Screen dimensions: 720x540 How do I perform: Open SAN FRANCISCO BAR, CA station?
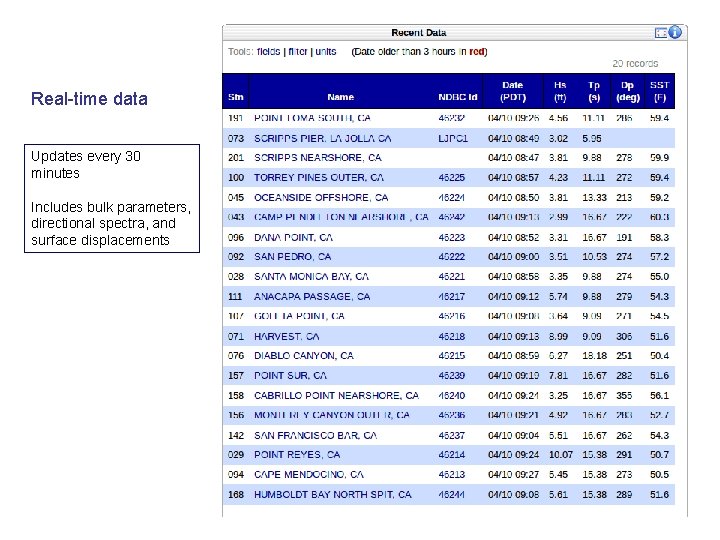(315, 435)
